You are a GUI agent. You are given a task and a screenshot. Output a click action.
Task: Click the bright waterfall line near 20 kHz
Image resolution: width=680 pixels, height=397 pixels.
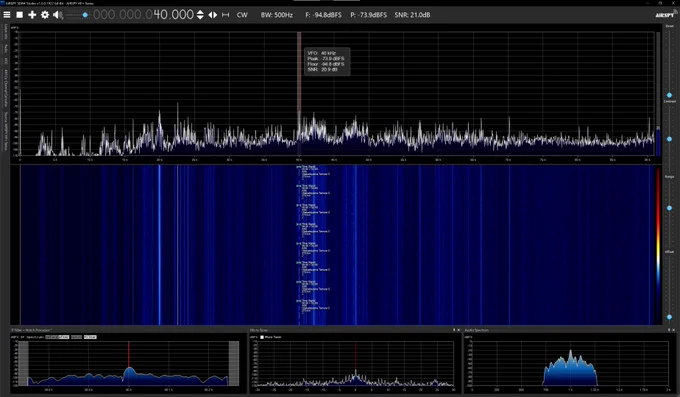(x=159, y=245)
